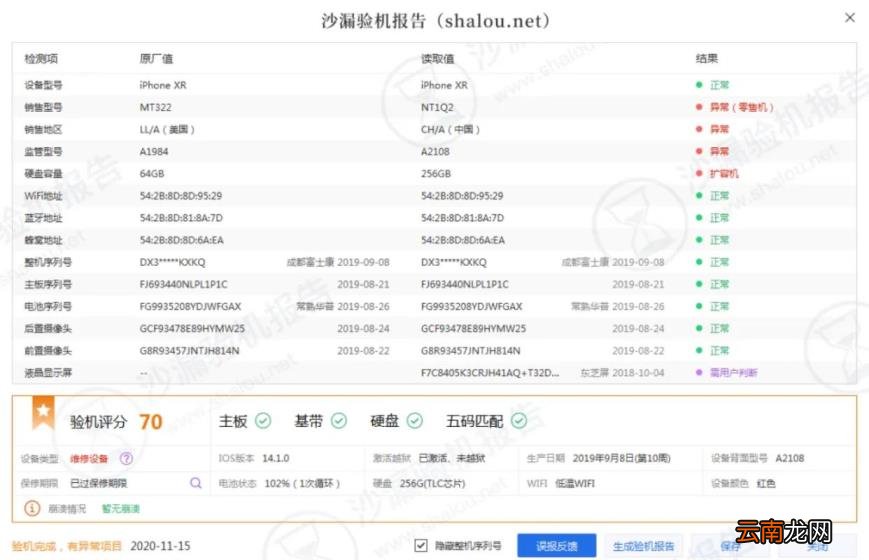This screenshot has height=560, width=869.
Task: Select the 扩容机 result in 硬盘容量 row
Action: tap(724, 174)
